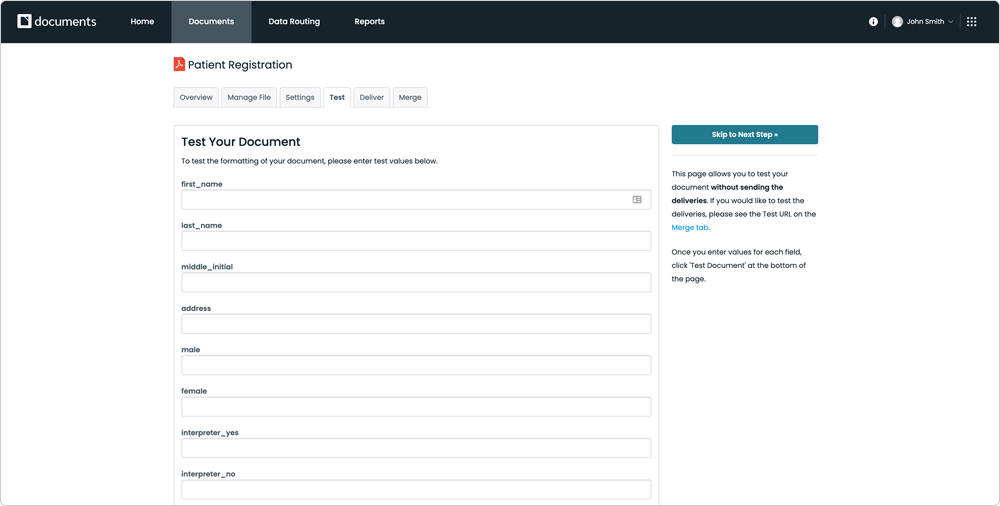
Task: Click the John Smith avatar icon
Action: click(897, 22)
